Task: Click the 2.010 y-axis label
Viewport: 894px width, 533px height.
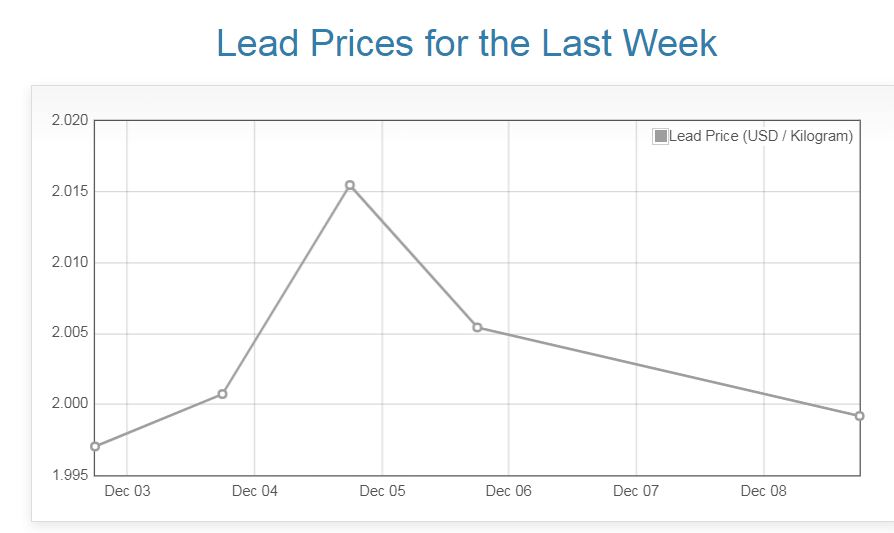Action: click(x=70, y=263)
